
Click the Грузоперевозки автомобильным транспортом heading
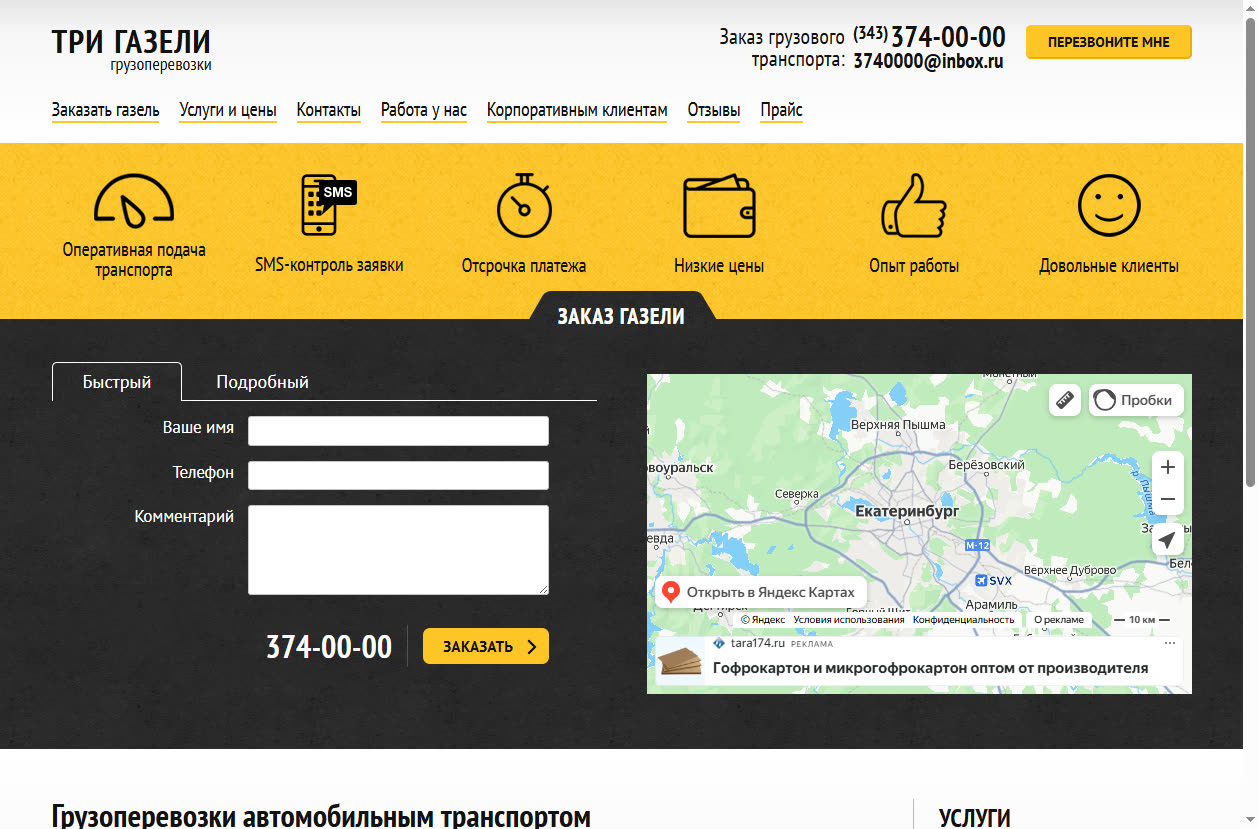coord(321,816)
